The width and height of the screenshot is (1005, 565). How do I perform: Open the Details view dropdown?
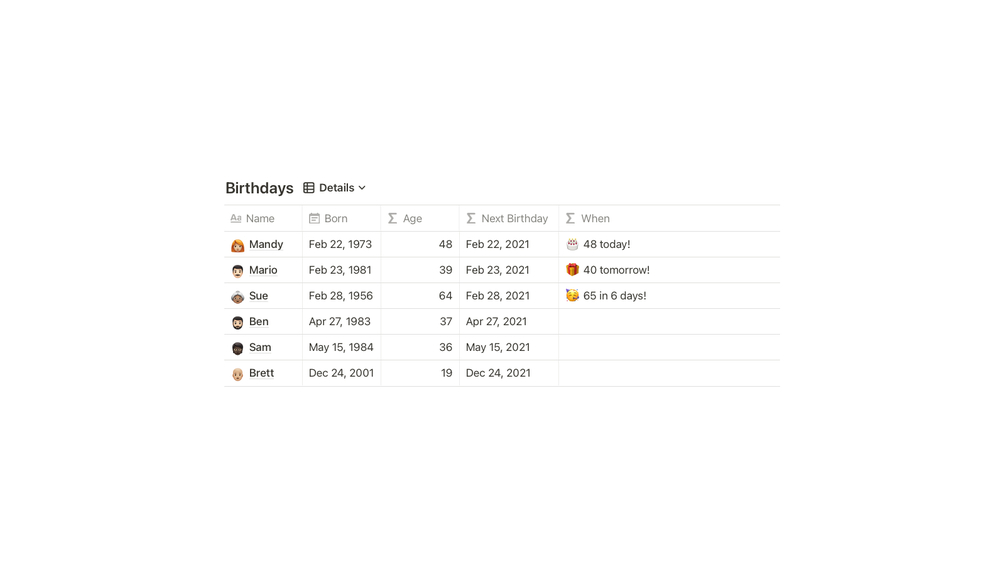point(336,188)
